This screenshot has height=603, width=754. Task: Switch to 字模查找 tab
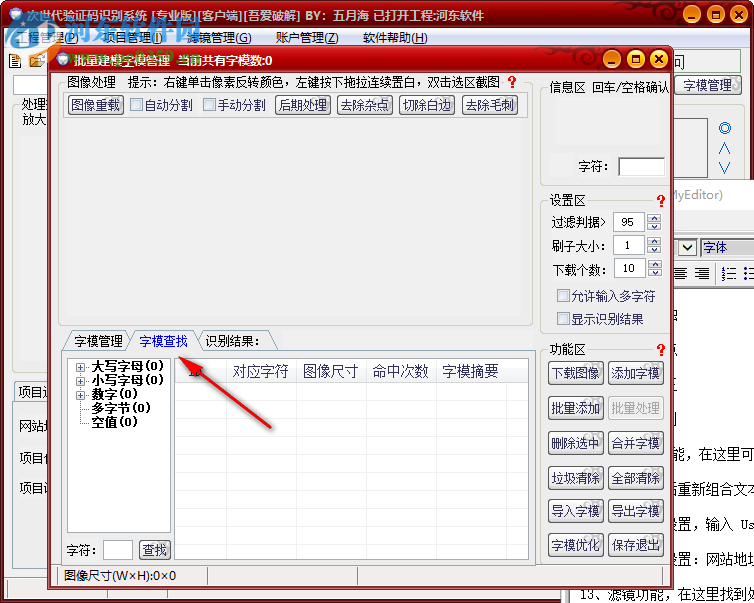[x=163, y=341]
